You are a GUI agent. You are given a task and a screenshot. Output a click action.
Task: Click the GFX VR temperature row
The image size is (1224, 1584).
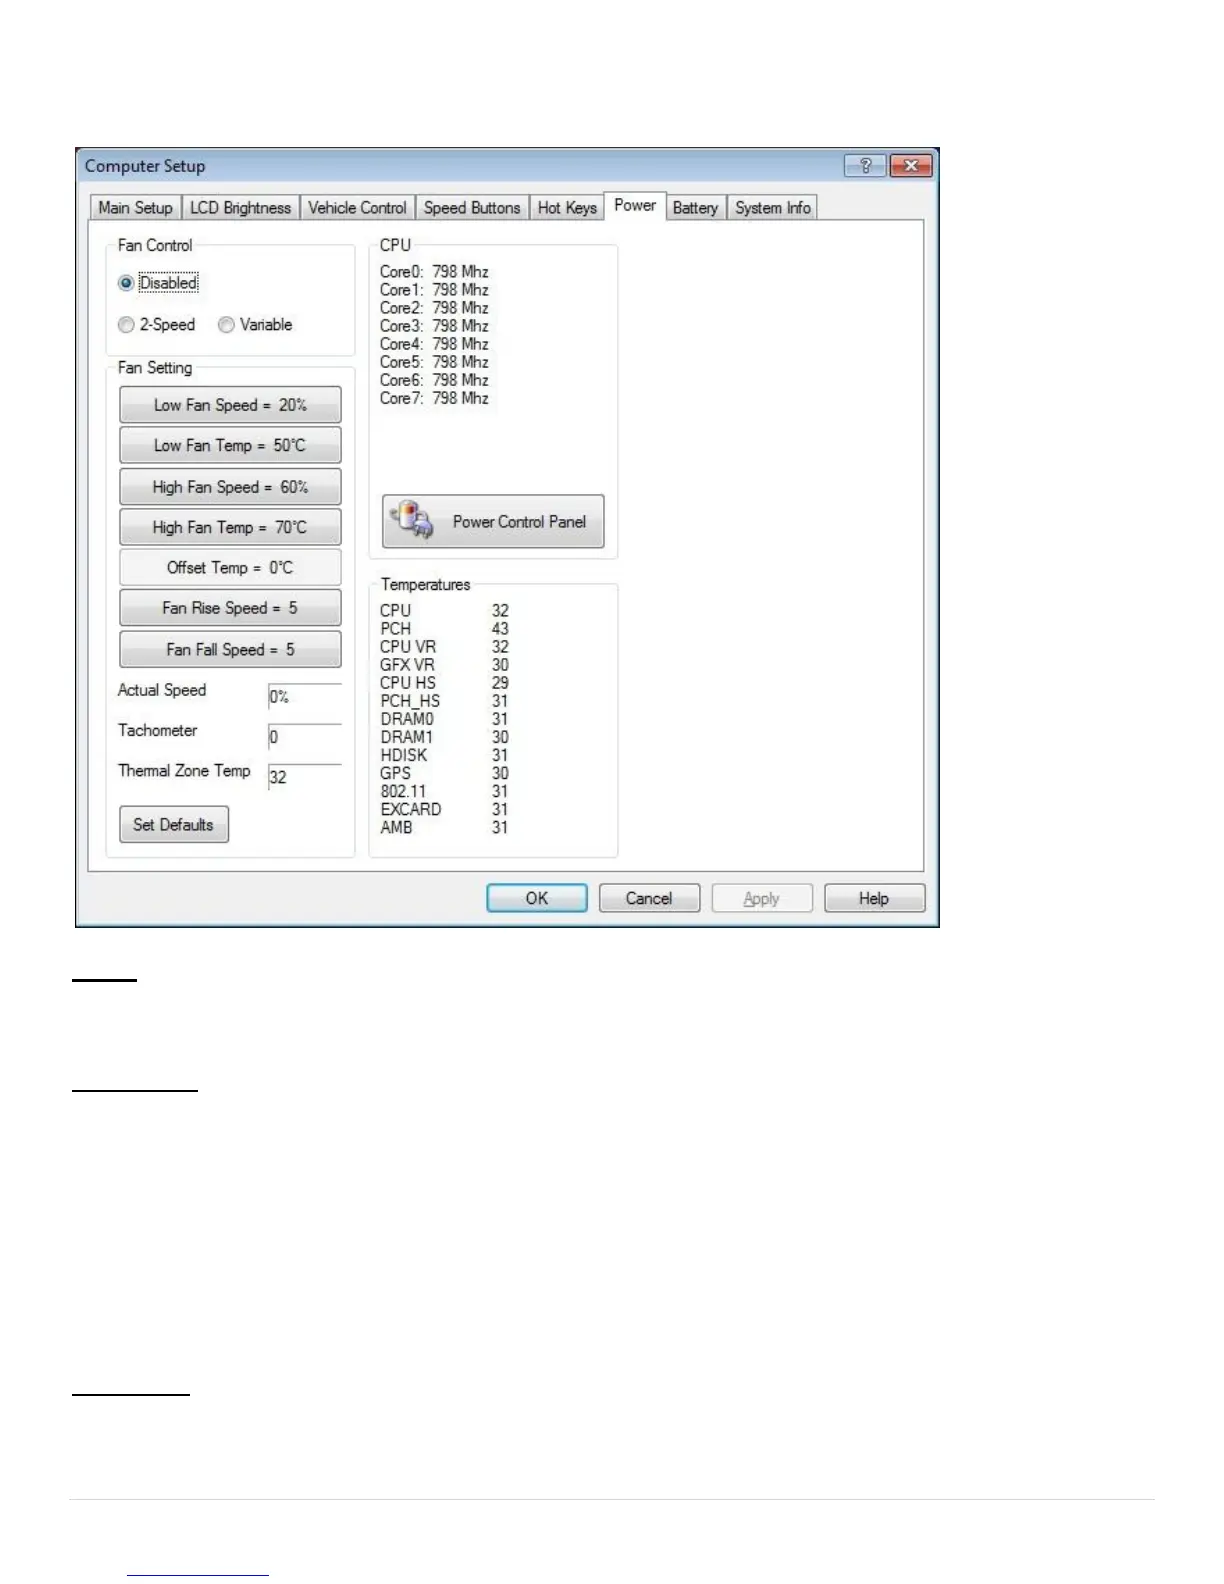click(444, 665)
